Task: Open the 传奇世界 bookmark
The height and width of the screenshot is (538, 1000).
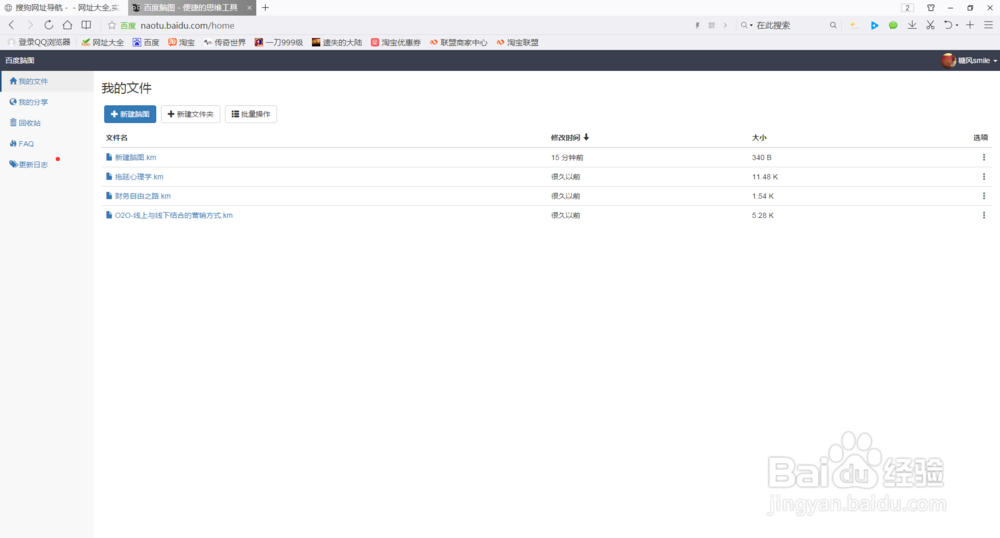Action: pyautogui.click(x=224, y=42)
